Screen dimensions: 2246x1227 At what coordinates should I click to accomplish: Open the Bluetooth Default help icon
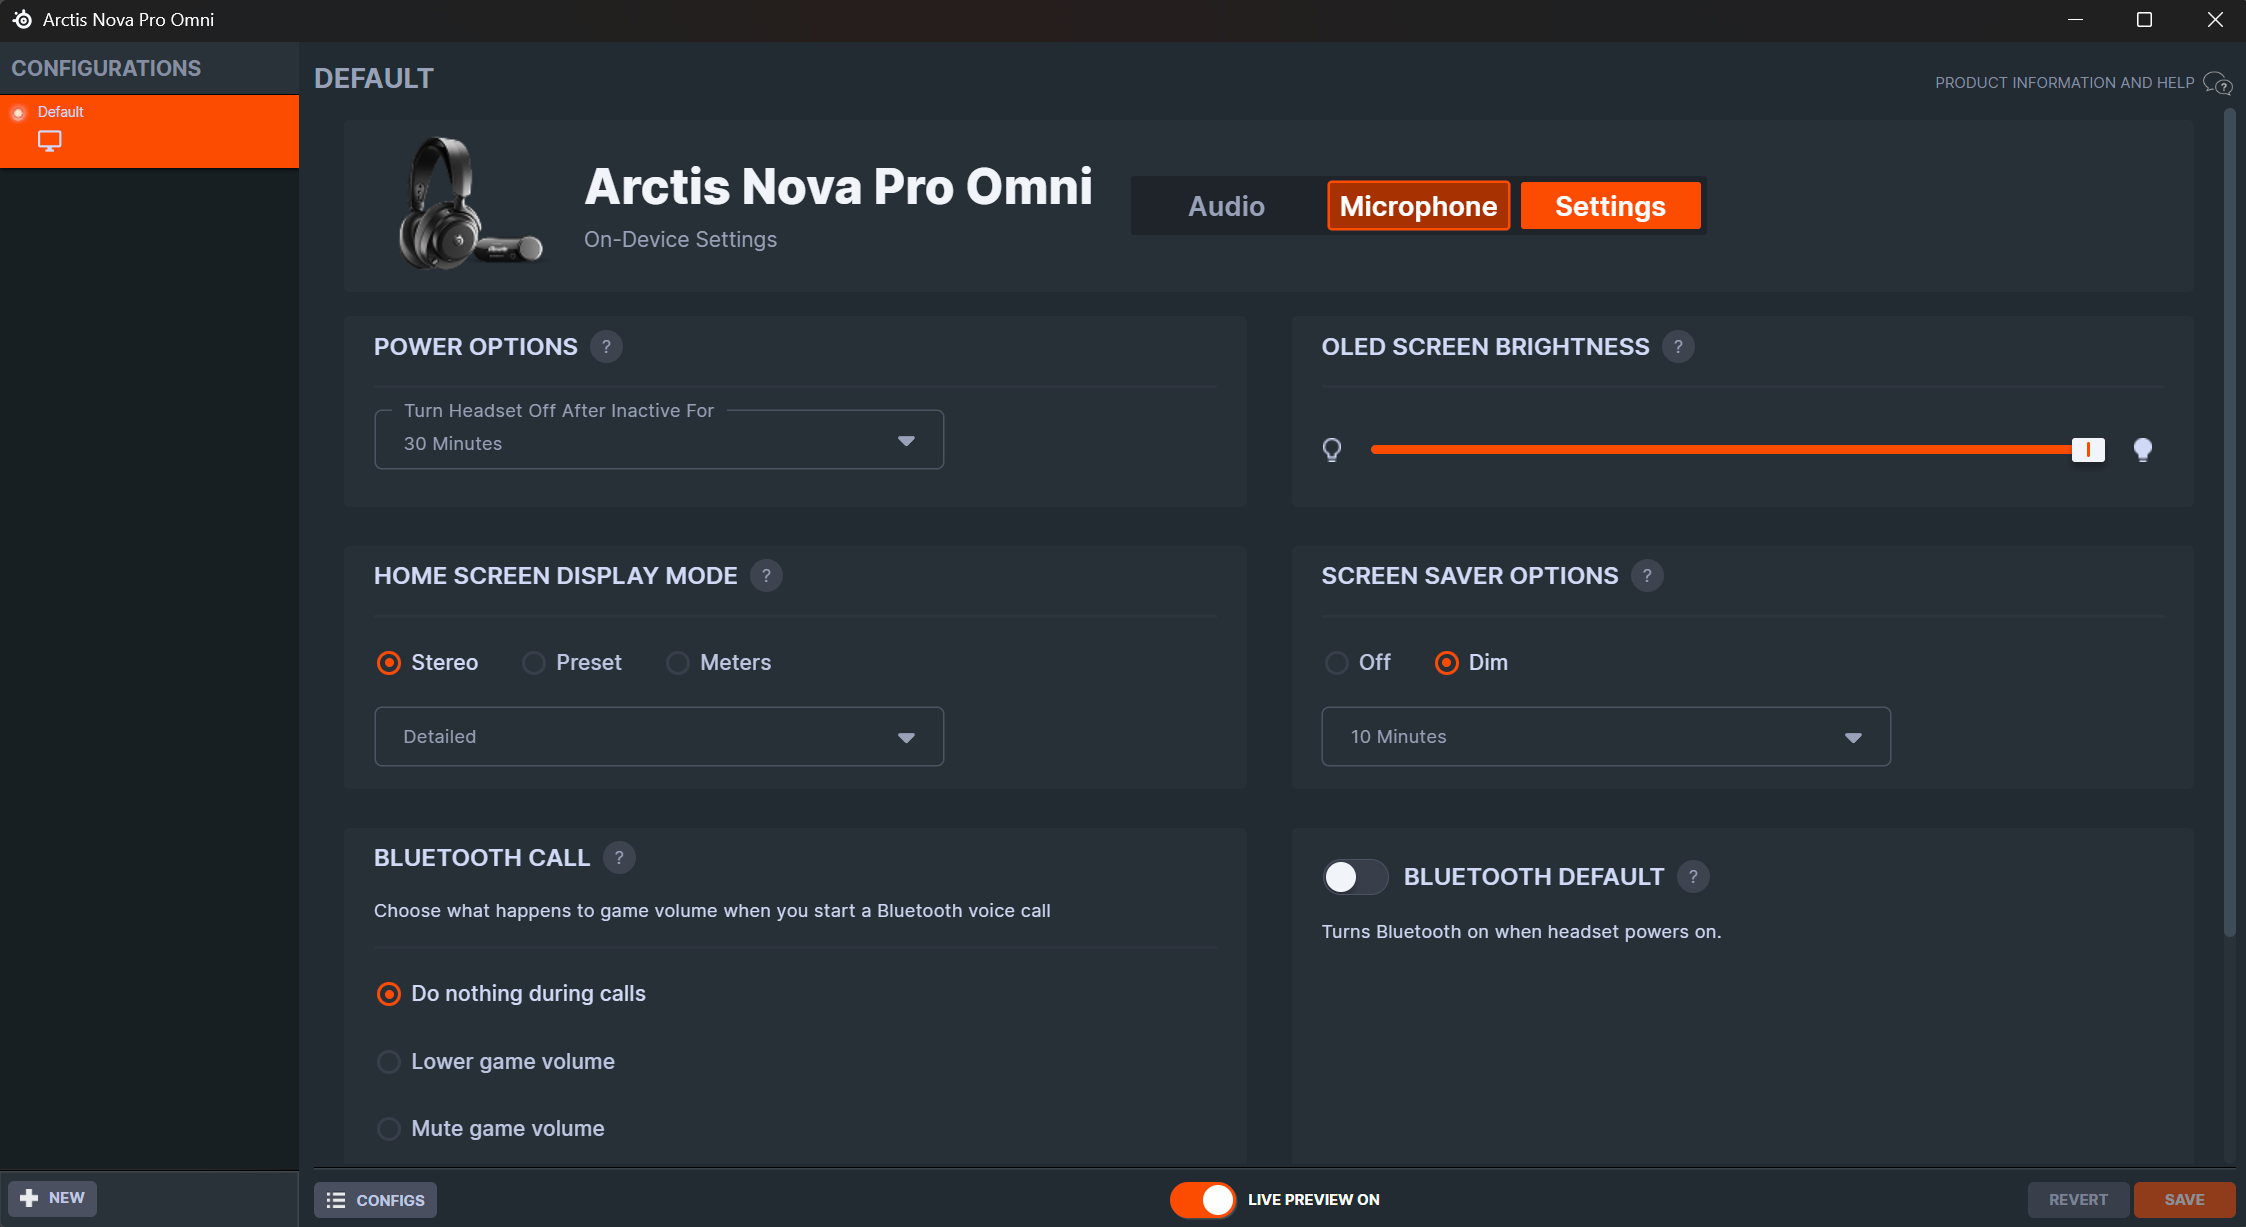click(1693, 877)
